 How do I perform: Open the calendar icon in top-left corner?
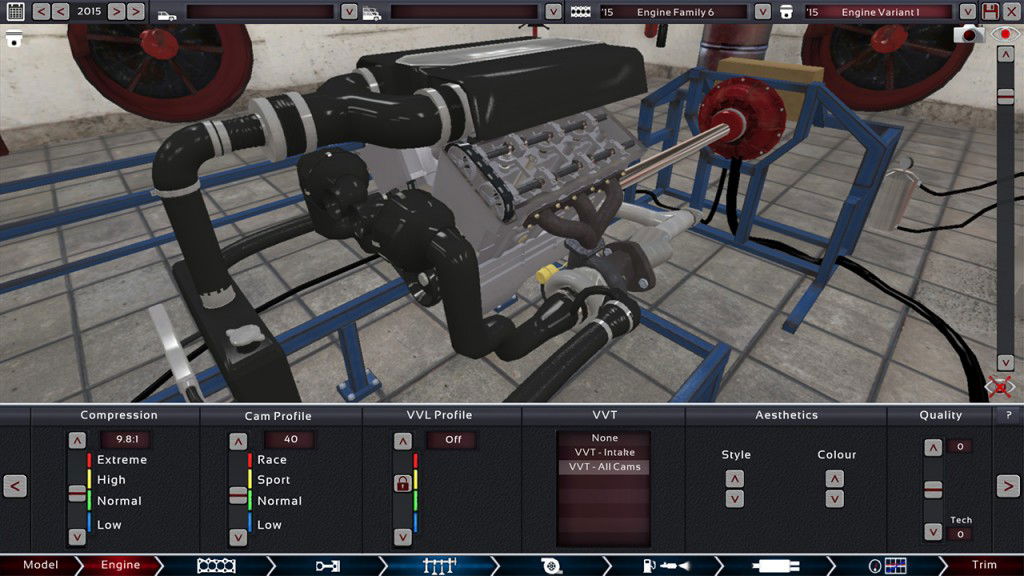pos(15,11)
